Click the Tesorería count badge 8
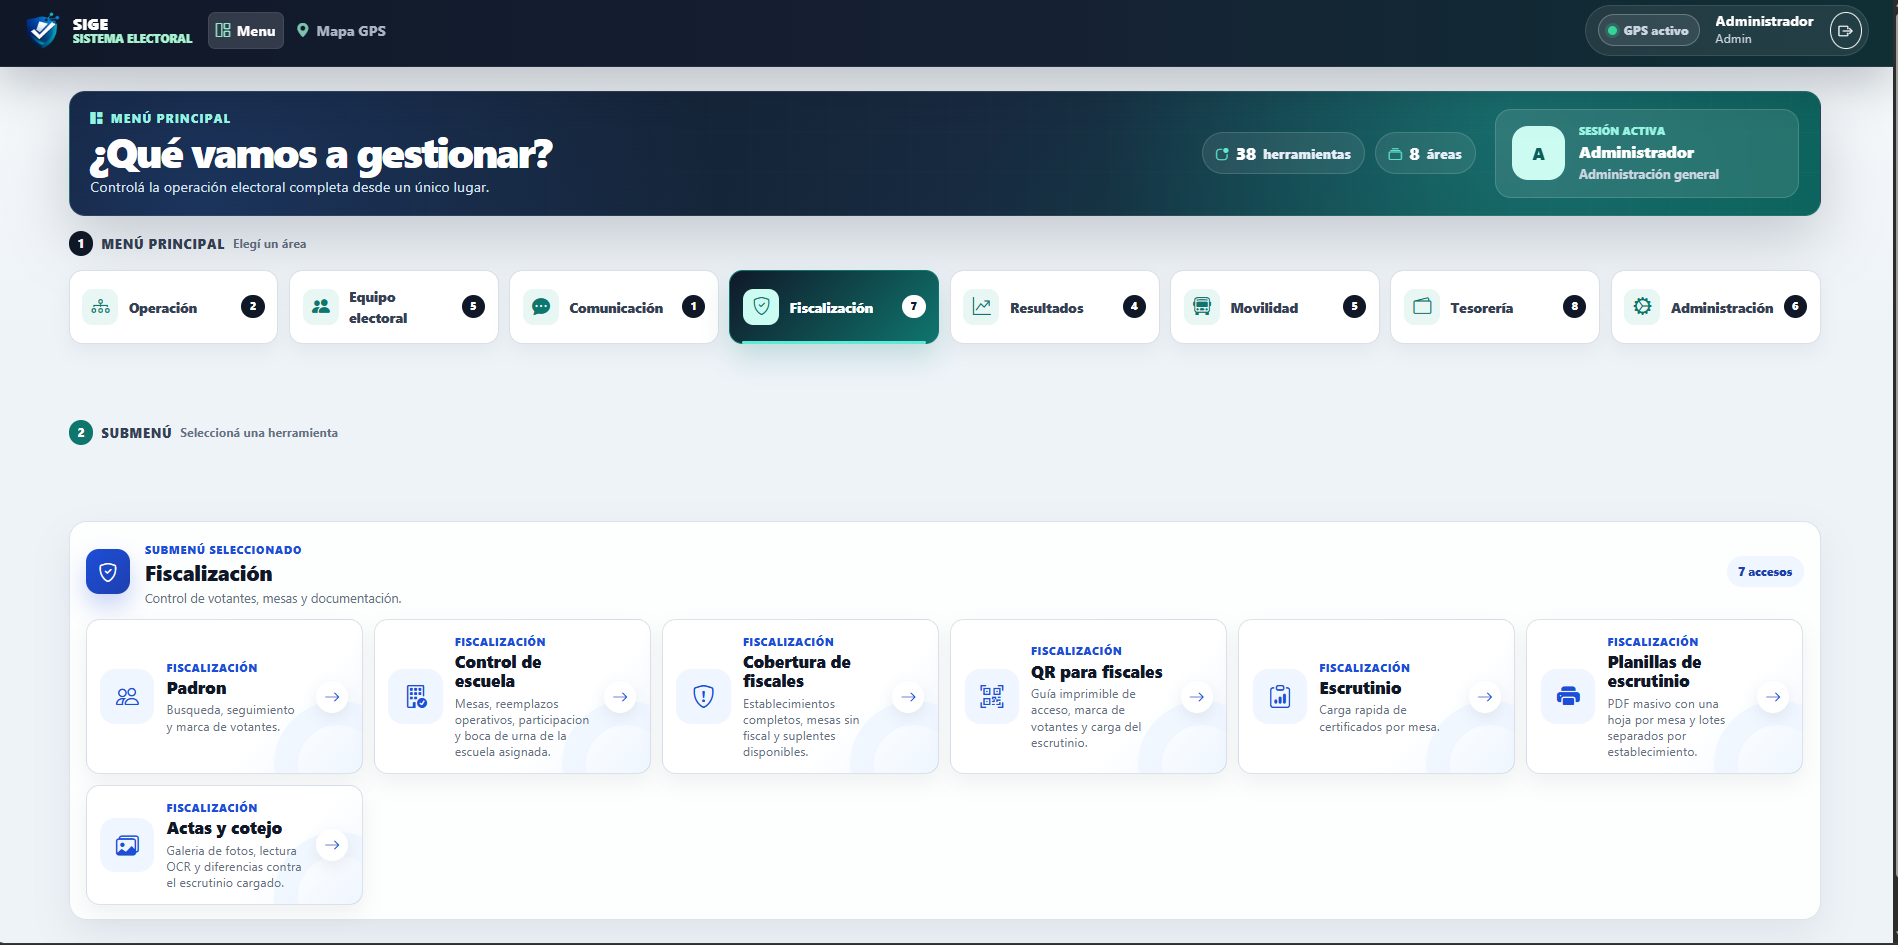Screen dimensions: 1898x945 [1574, 307]
